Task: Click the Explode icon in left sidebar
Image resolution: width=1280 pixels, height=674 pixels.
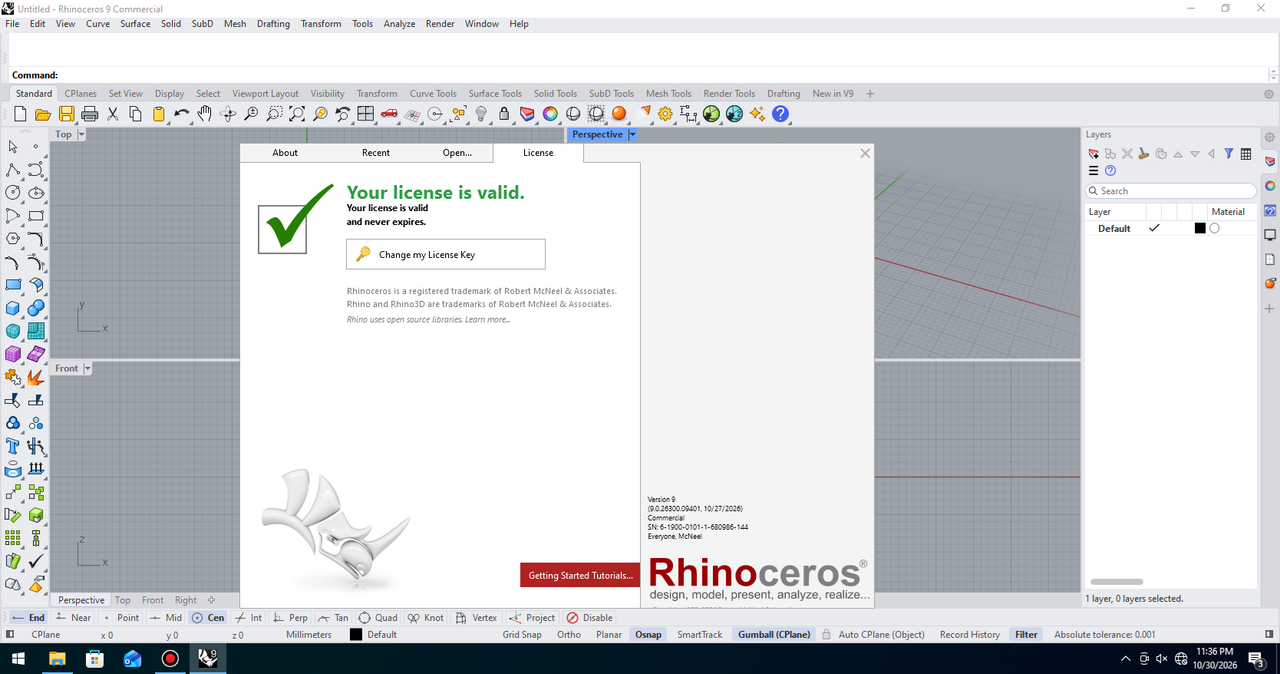Action: (x=36, y=377)
